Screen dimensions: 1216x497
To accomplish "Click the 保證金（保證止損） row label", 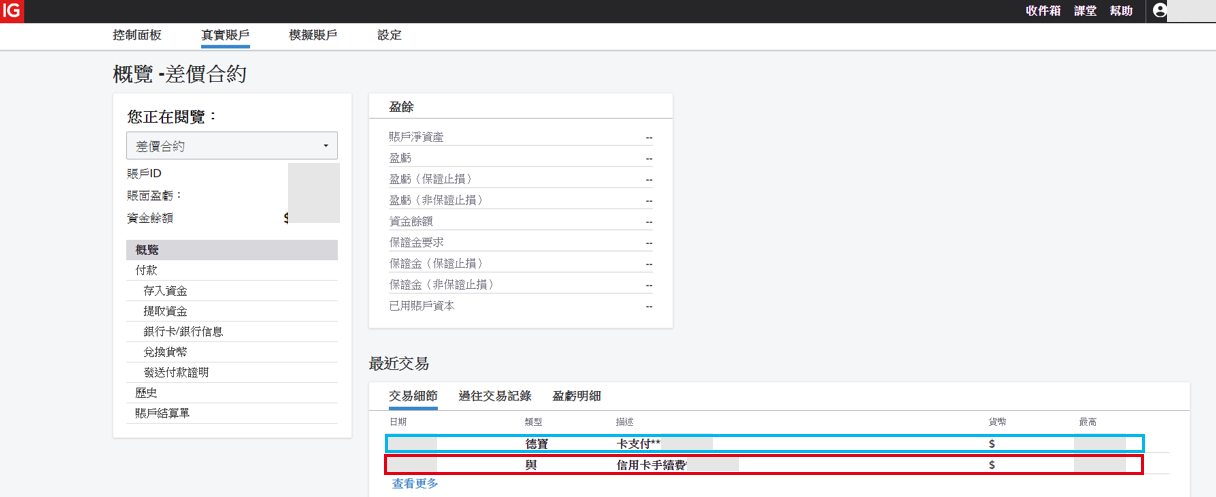I will pyautogui.click(x=436, y=263).
